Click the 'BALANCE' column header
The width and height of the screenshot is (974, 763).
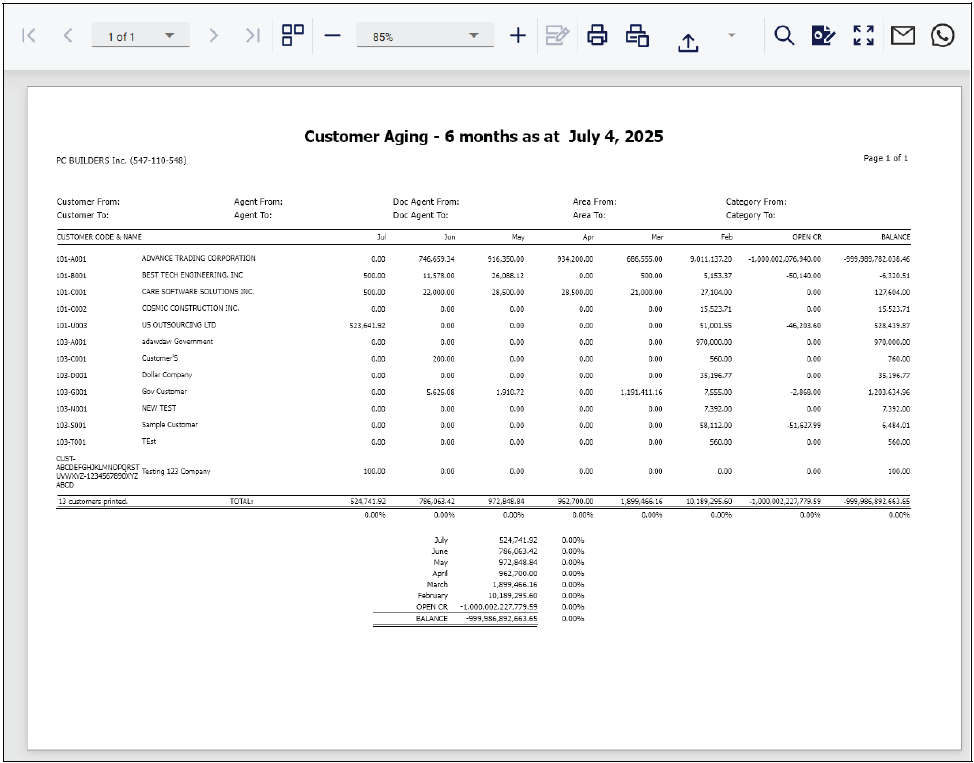point(895,237)
